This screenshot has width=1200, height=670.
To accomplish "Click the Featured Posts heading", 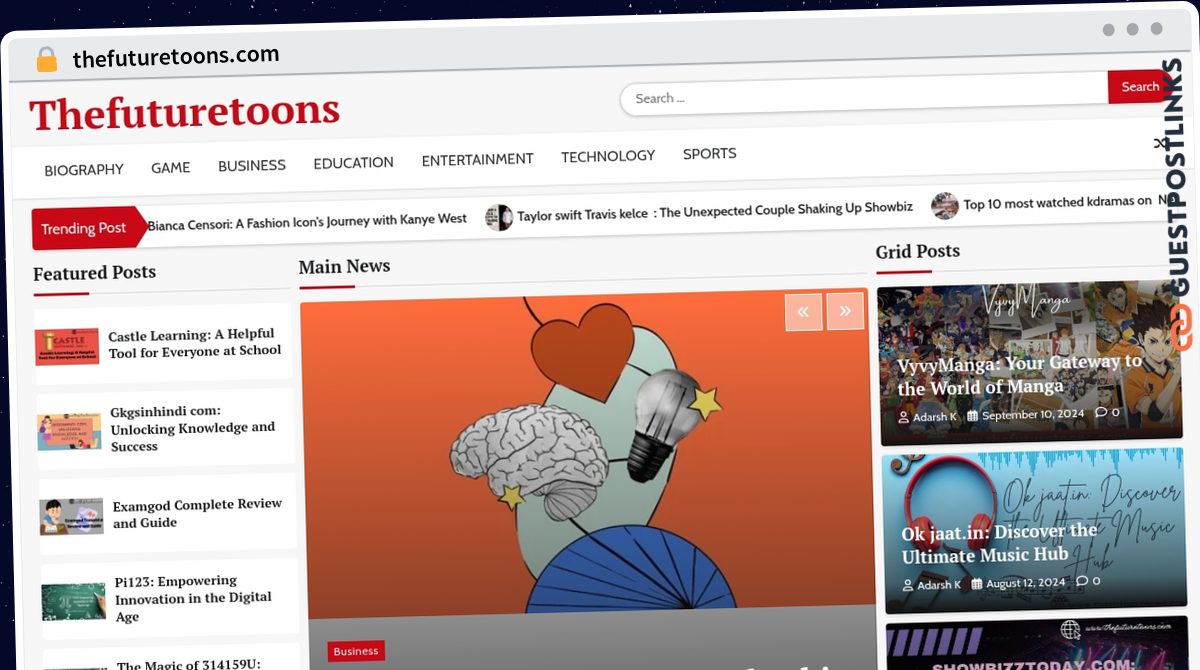I will 95,273.
